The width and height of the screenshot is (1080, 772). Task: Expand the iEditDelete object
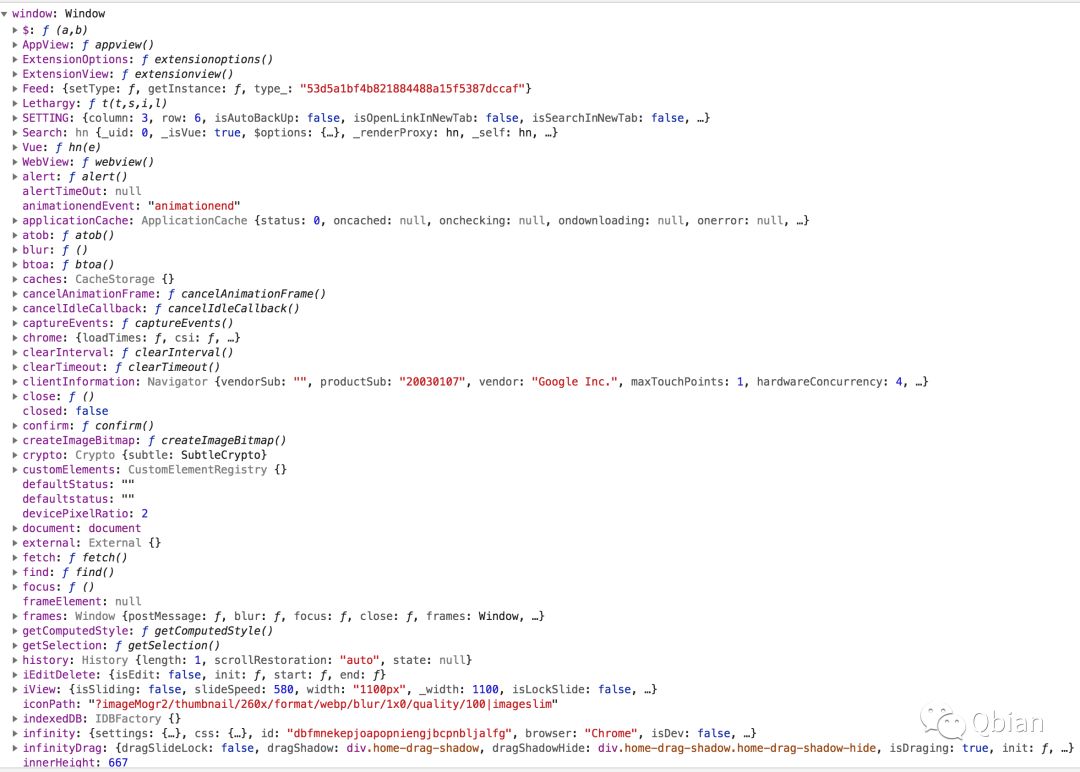click(x=14, y=675)
